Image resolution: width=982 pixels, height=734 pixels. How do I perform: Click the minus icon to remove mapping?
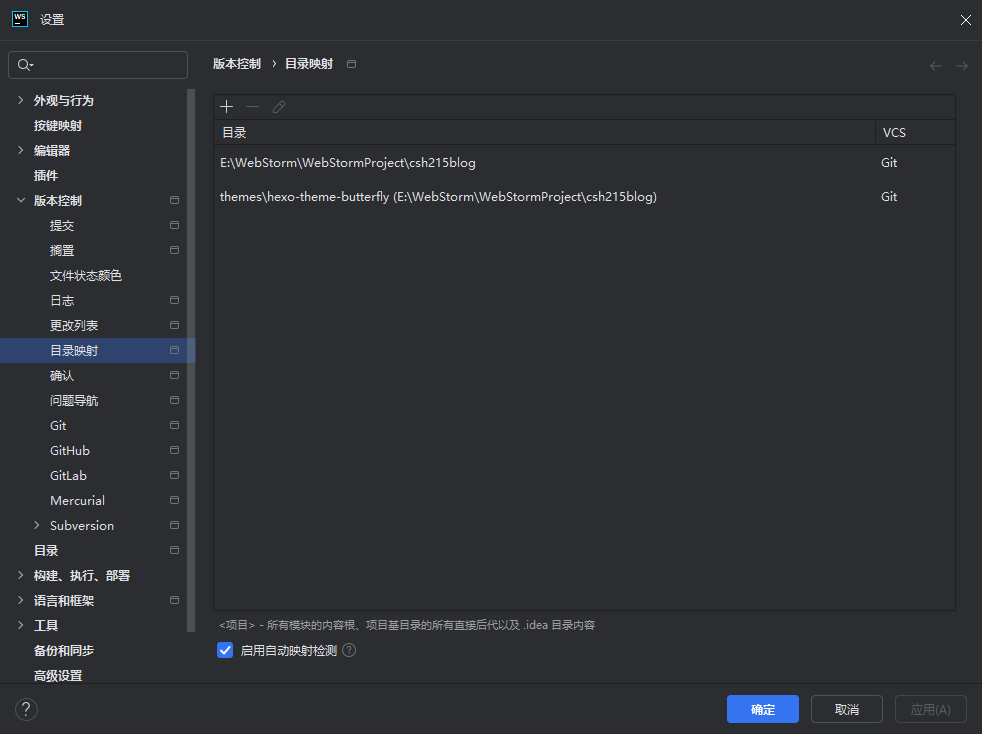pyautogui.click(x=253, y=107)
